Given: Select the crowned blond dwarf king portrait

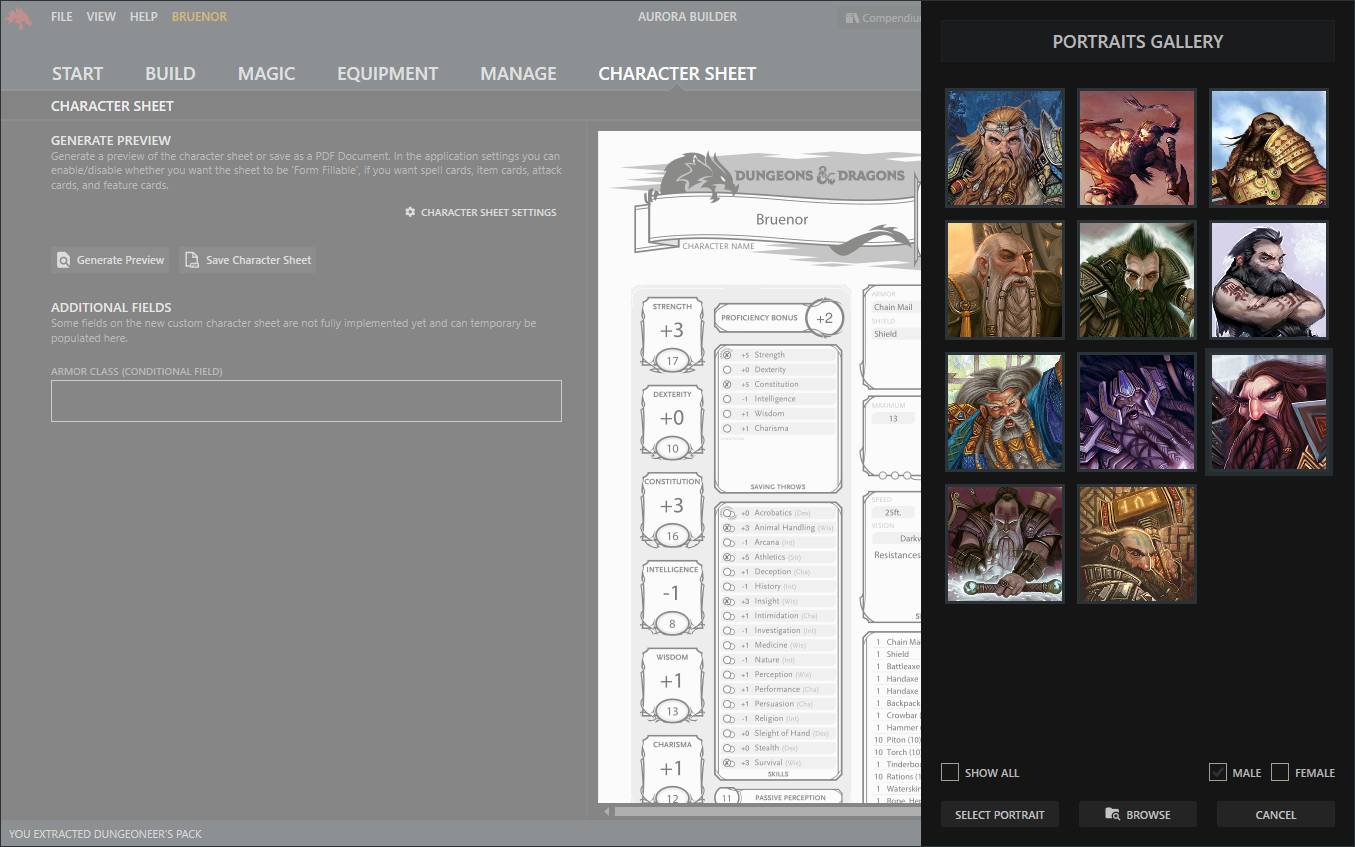Looking at the screenshot, I should pyautogui.click(x=1004, y=148).
